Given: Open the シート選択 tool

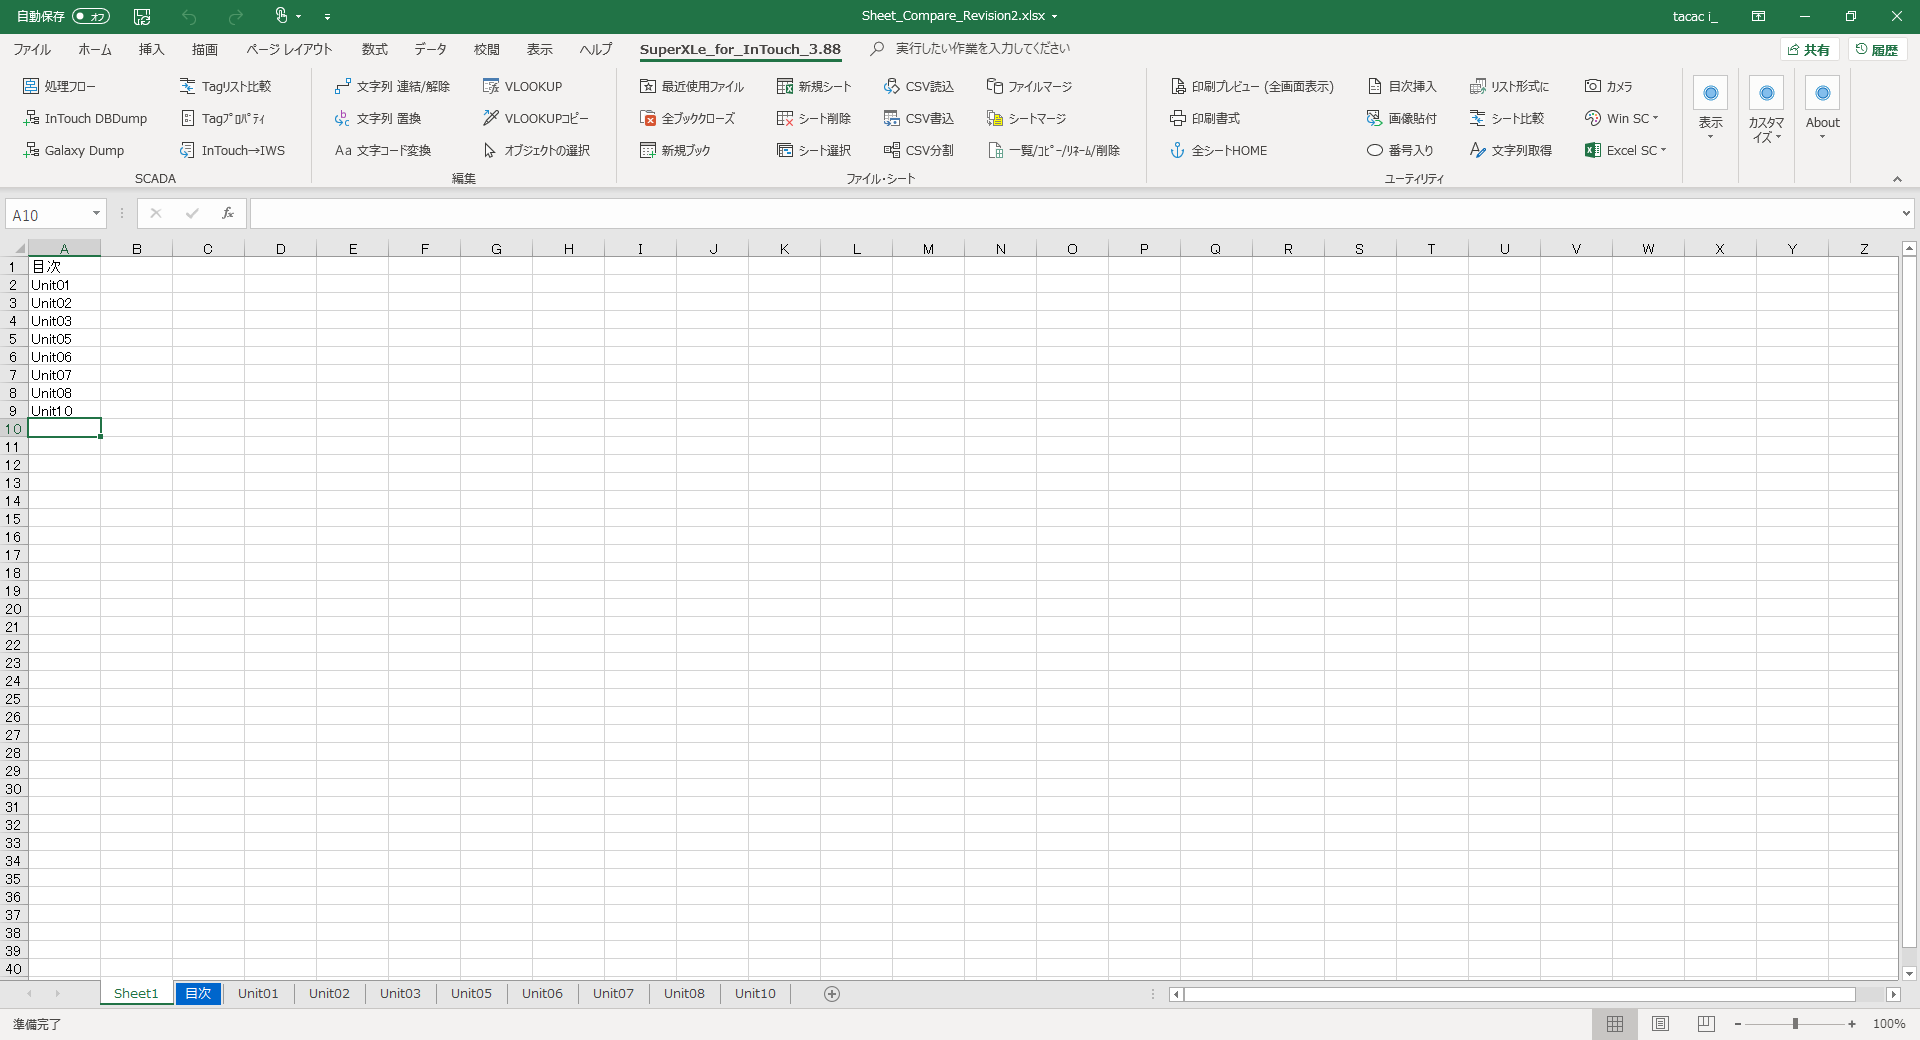Looking at the screenshot, I should tap(814, 150).
